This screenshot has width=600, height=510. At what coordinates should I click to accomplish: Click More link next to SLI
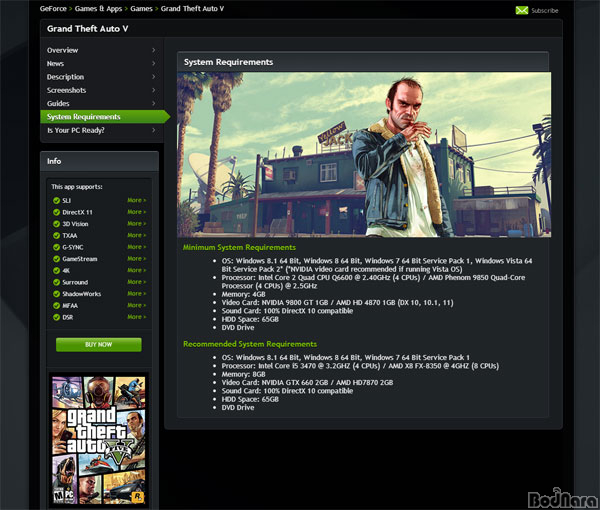pos(137,200)
